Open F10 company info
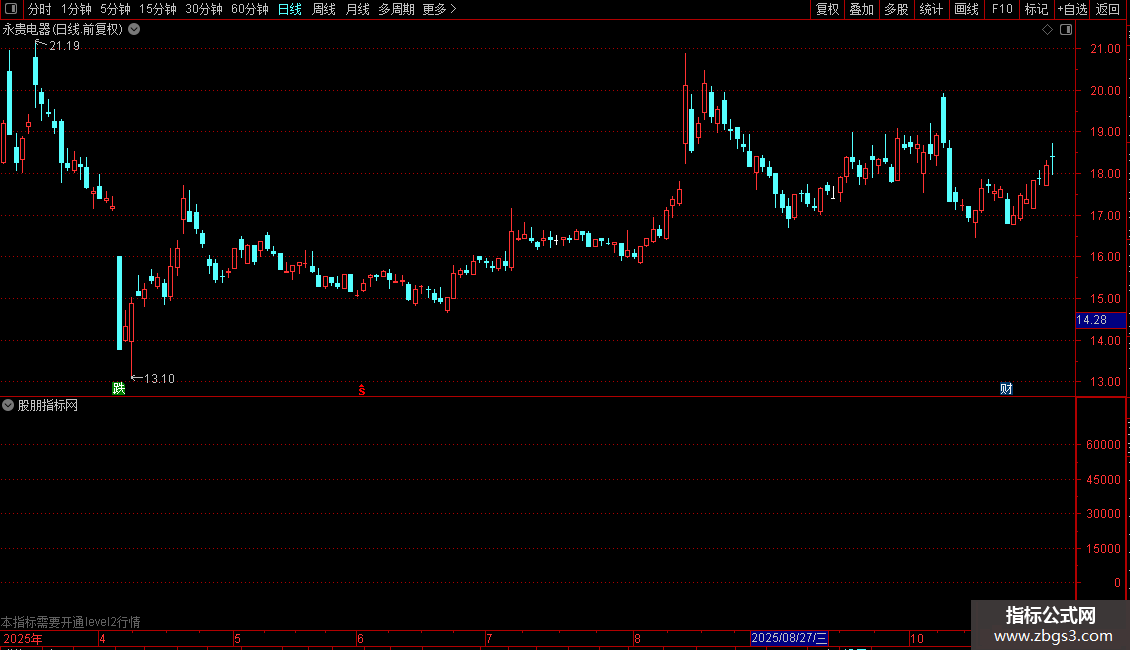The width and height of the screenshot is (1130, 650). pos(1002,9)
